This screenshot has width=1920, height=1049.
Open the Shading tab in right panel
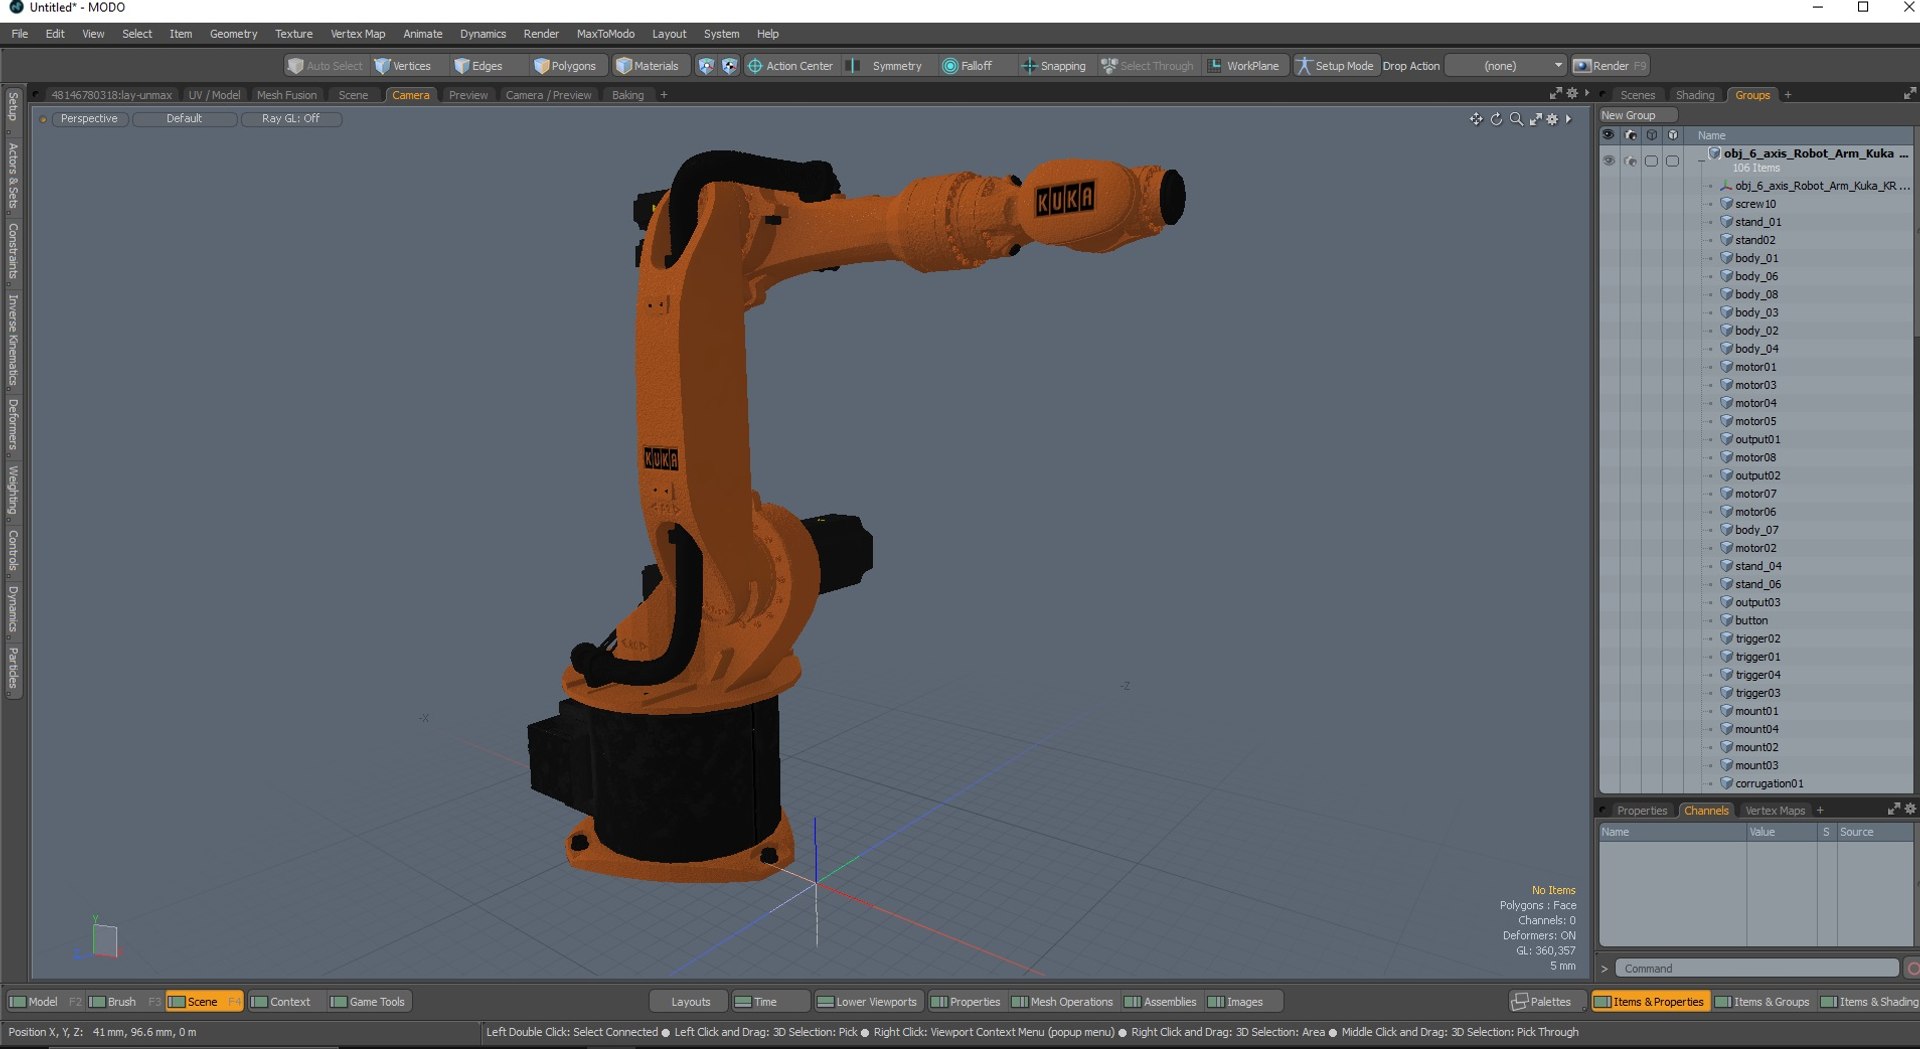1695,95
